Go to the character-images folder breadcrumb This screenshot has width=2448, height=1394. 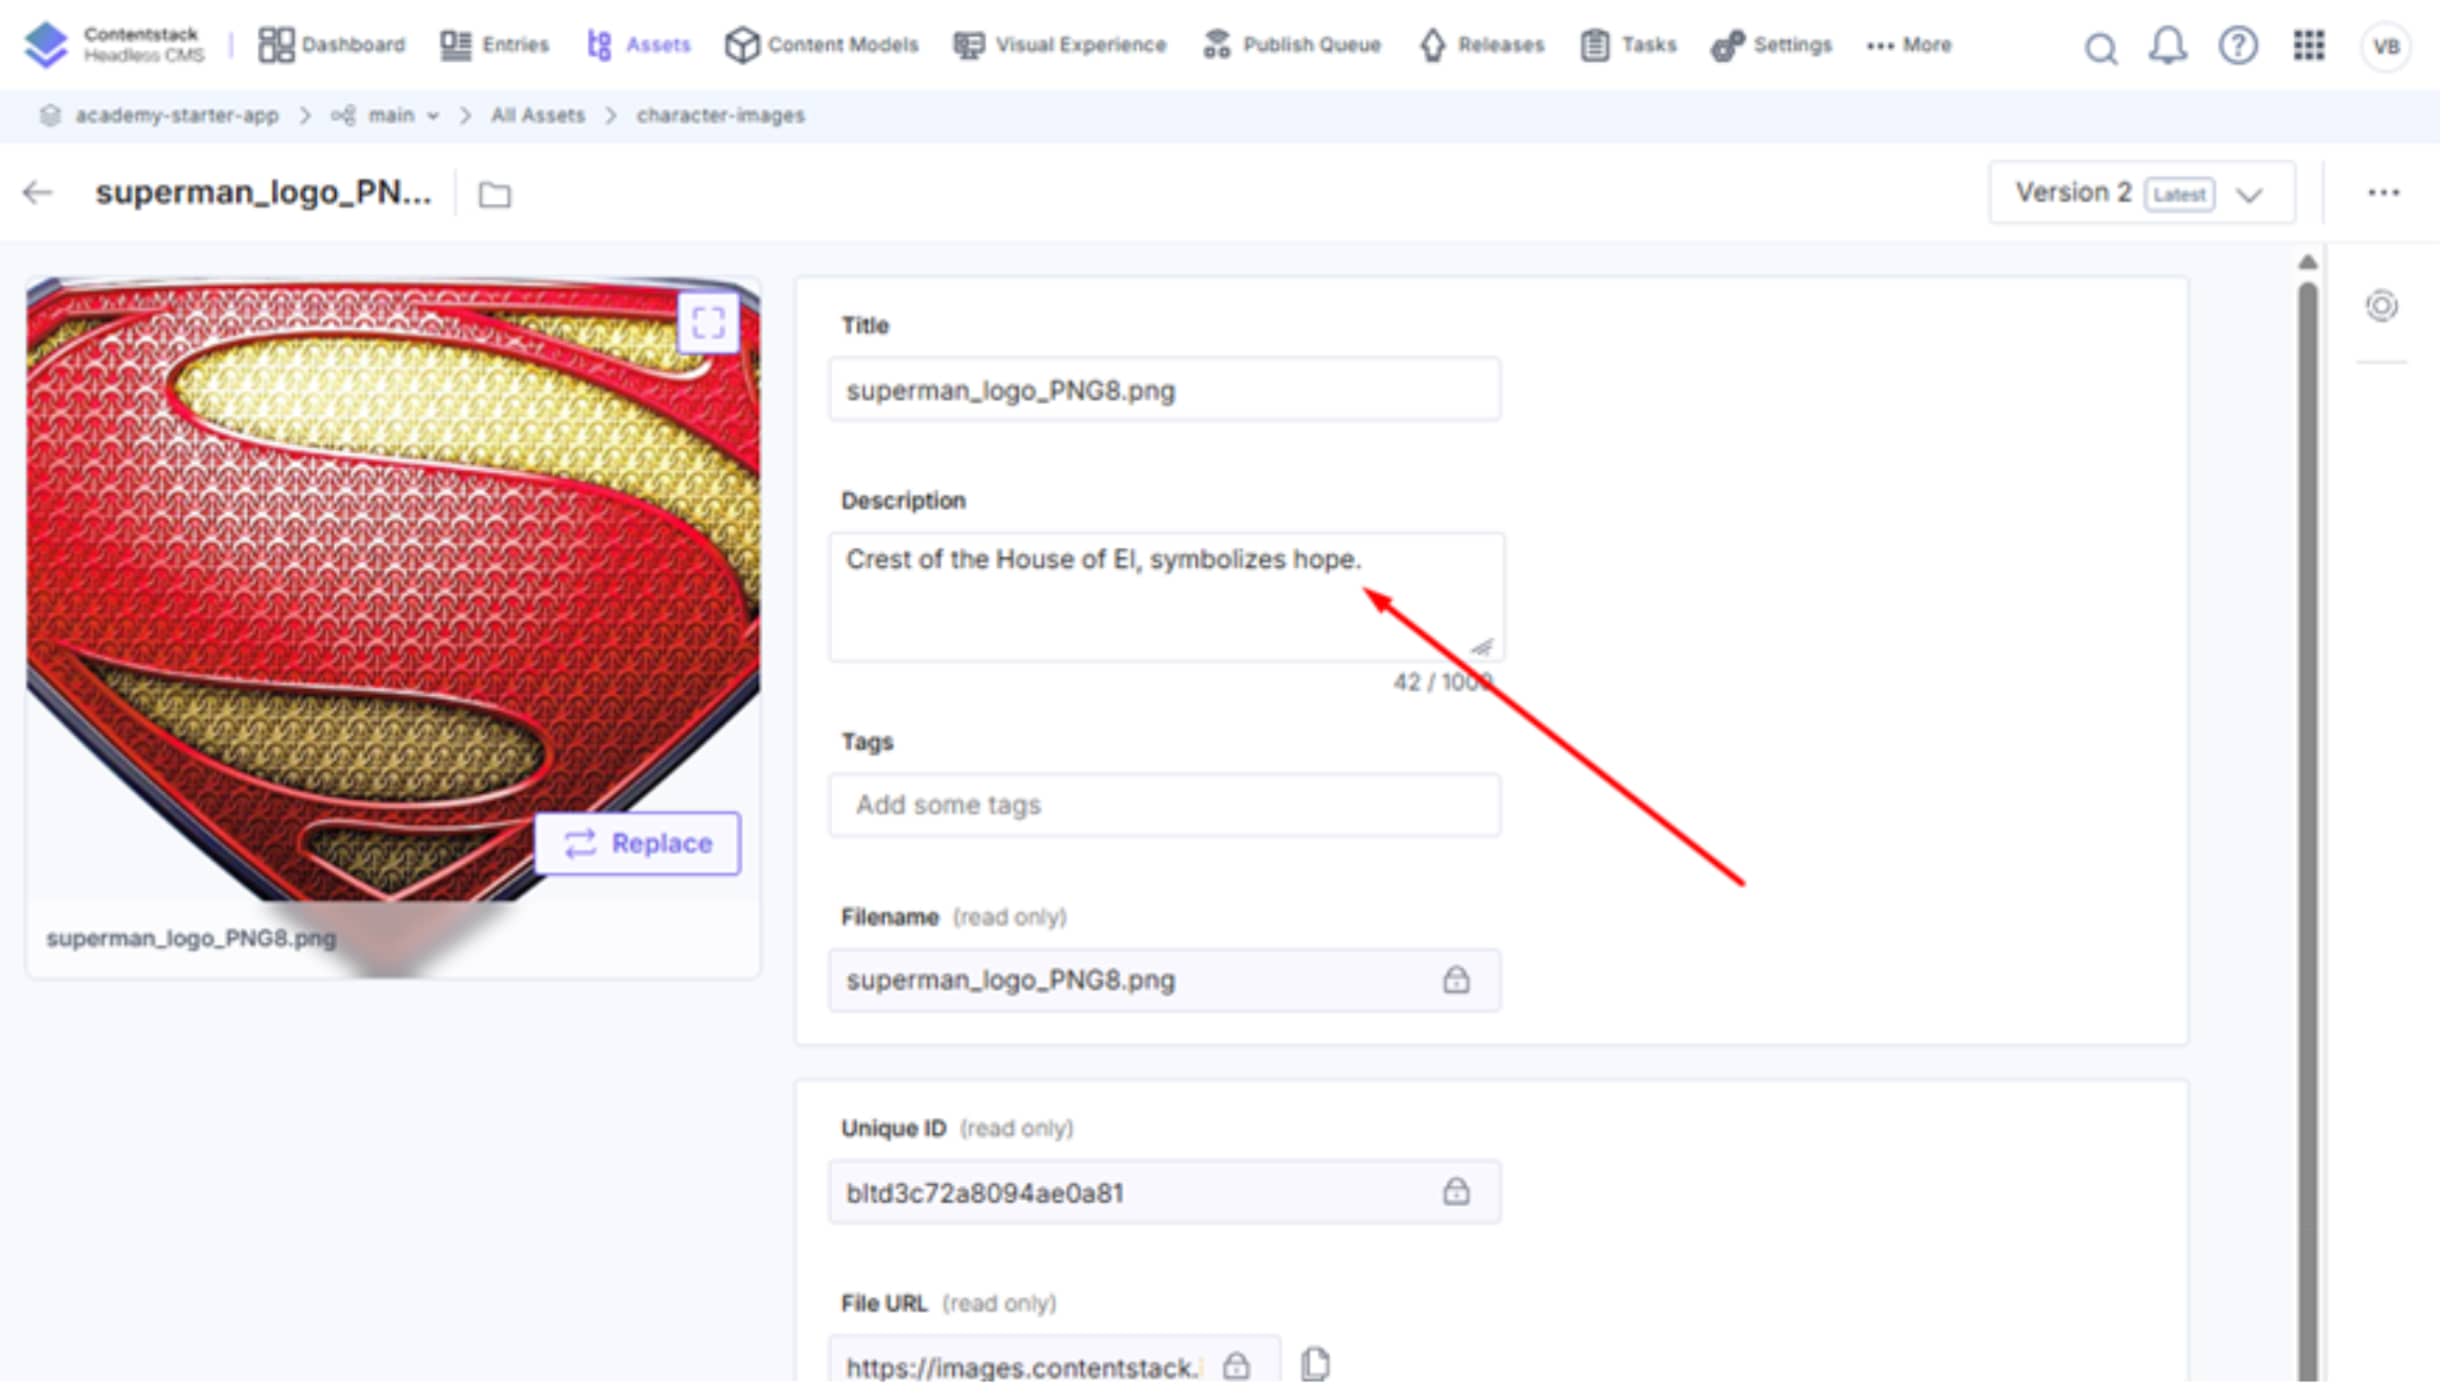[721, 115]
